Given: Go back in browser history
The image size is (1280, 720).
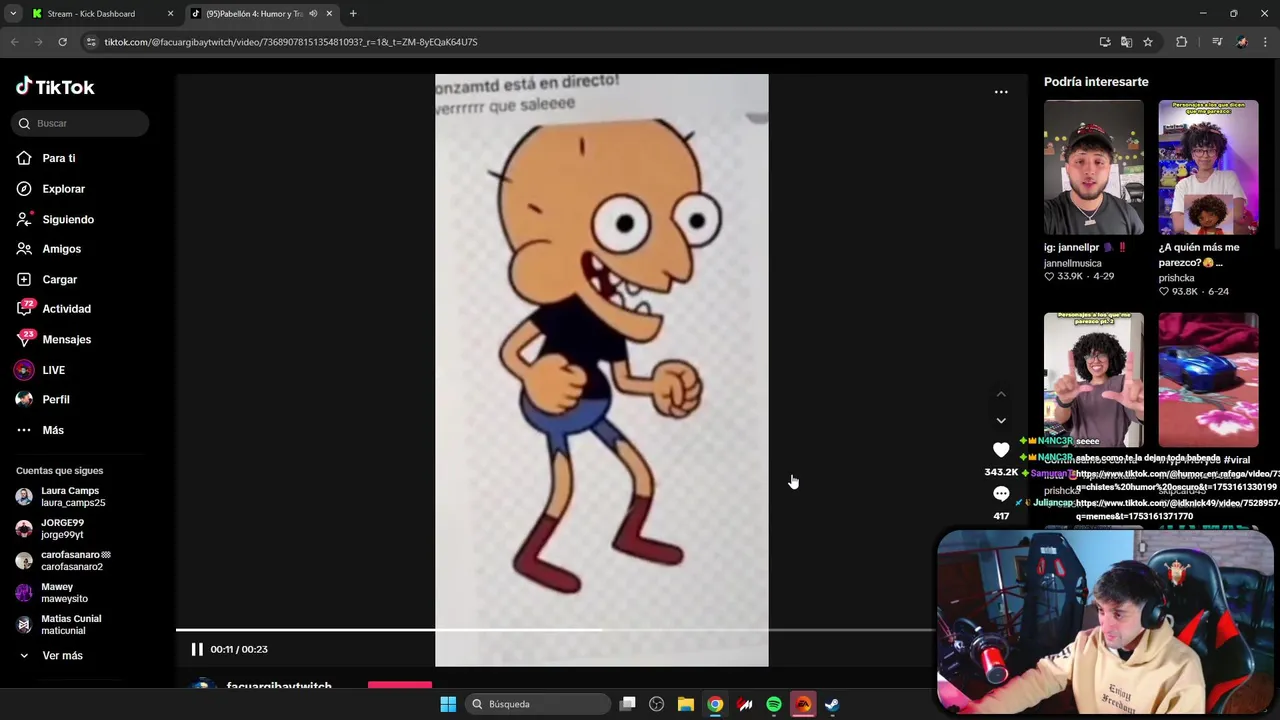Looking at the screenshot, I should (x=14, y=42).
